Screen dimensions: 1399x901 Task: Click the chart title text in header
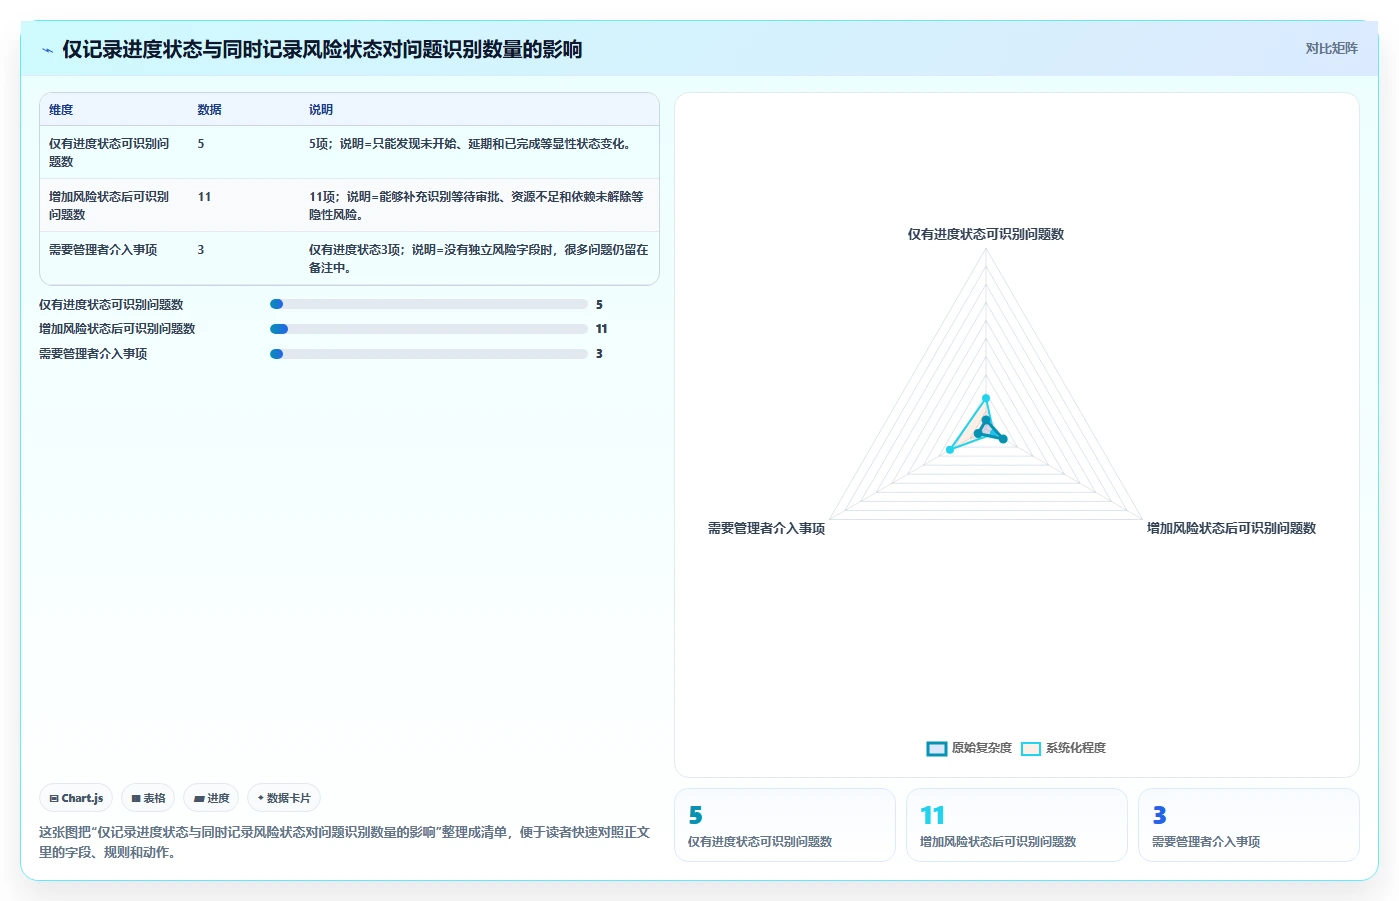tap(322, 50)
